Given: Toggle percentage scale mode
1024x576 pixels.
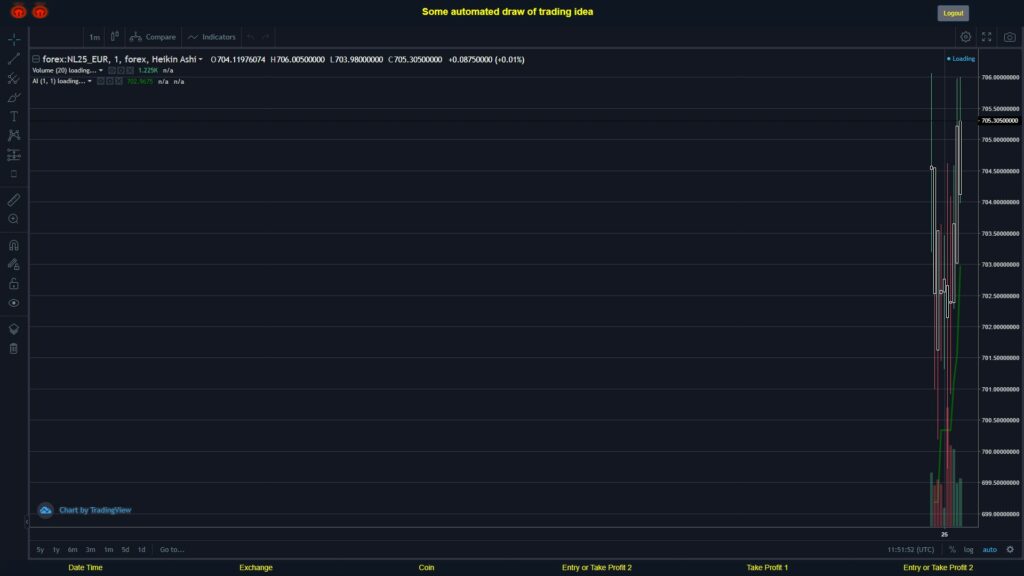Looking at the screenshot, I should click(952, 550).
